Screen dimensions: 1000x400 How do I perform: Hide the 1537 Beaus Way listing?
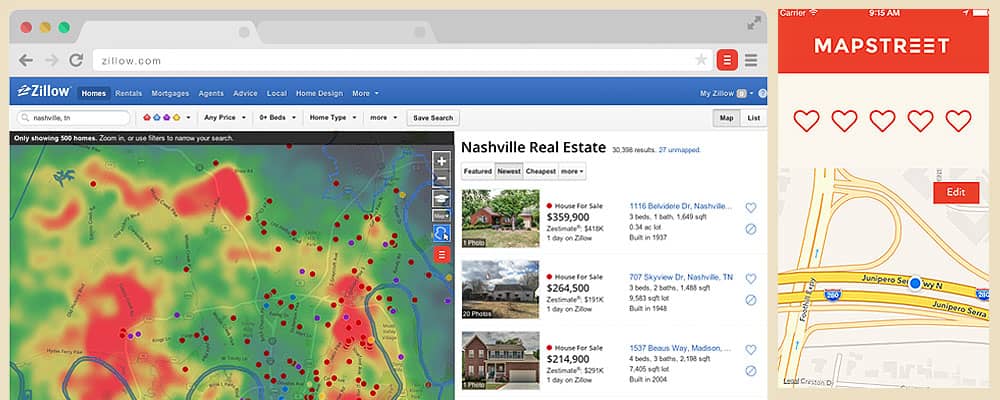coord(751,371)
